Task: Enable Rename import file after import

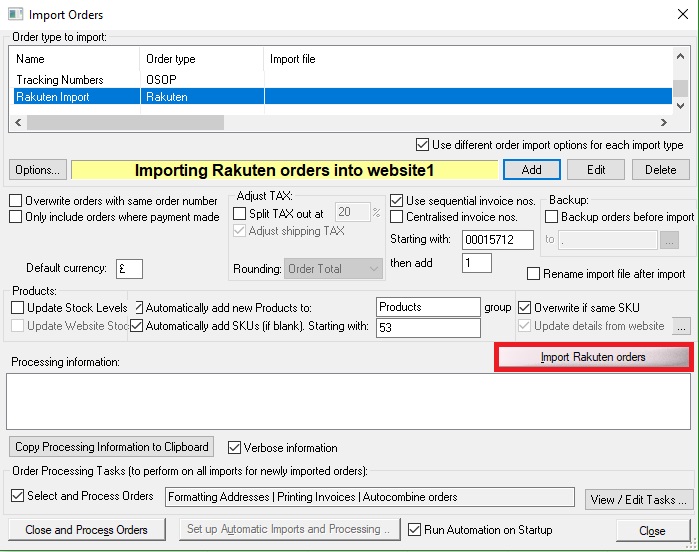Action: [533, 273]
